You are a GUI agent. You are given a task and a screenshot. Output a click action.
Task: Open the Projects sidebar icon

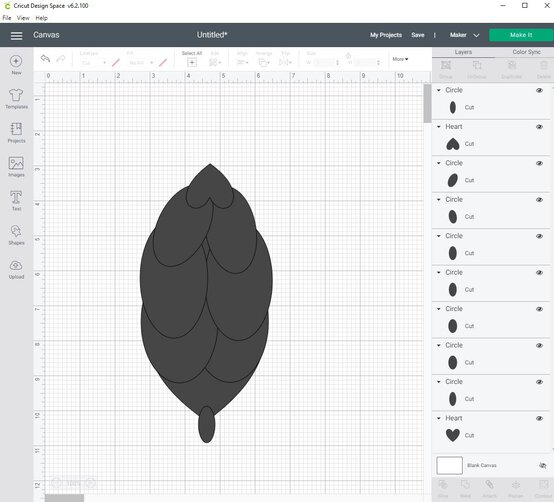[16, 132]
